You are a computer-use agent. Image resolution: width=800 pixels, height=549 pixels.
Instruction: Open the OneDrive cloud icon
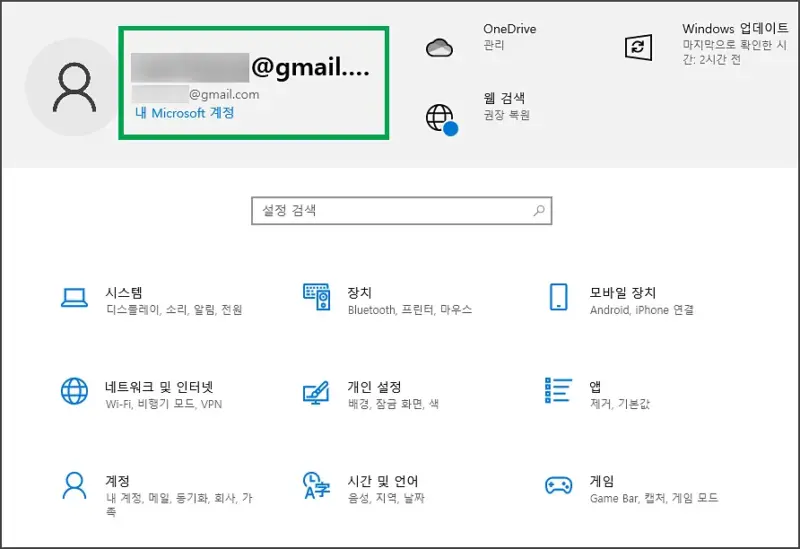pyautogui.click(x=439, y=48)
